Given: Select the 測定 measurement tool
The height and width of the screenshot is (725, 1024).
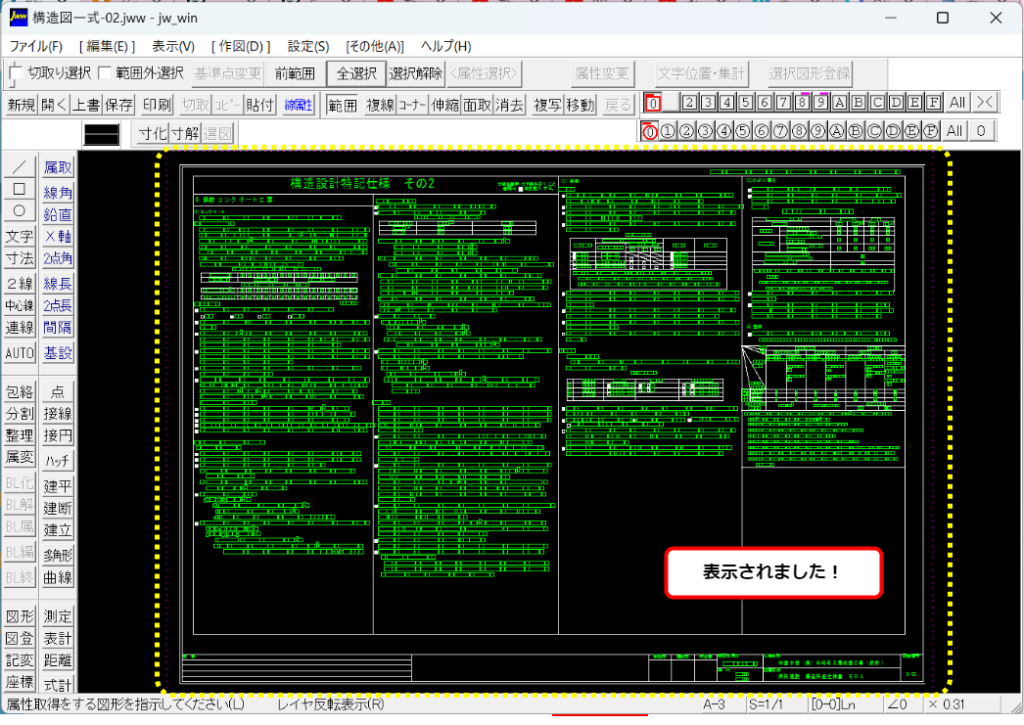Looking at the screenshot, I should (58, 617).
